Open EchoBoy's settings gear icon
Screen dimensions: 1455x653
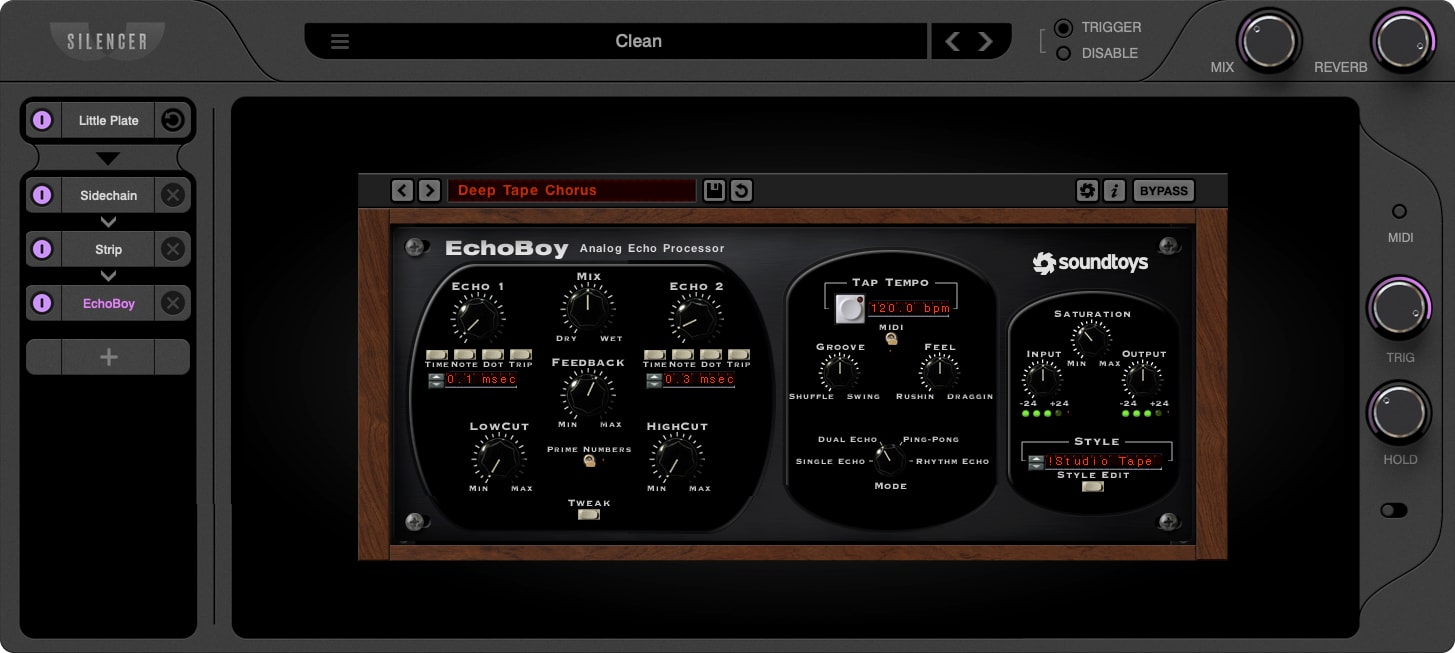[x=1086, y=190]
